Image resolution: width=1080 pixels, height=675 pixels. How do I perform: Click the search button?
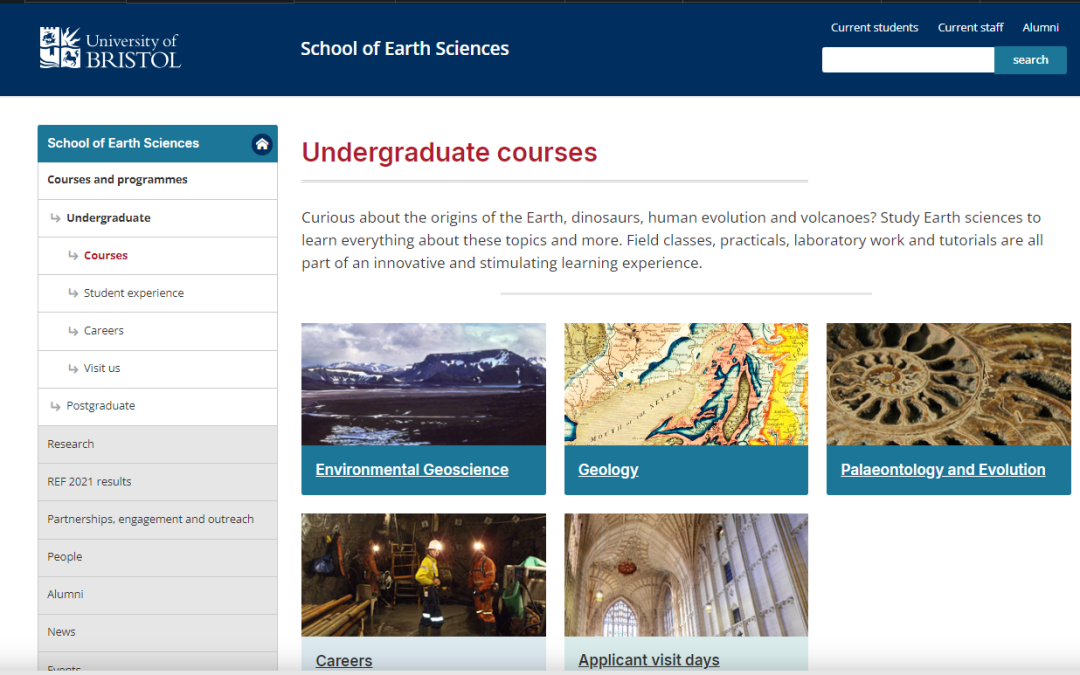tap(1030, 60)
